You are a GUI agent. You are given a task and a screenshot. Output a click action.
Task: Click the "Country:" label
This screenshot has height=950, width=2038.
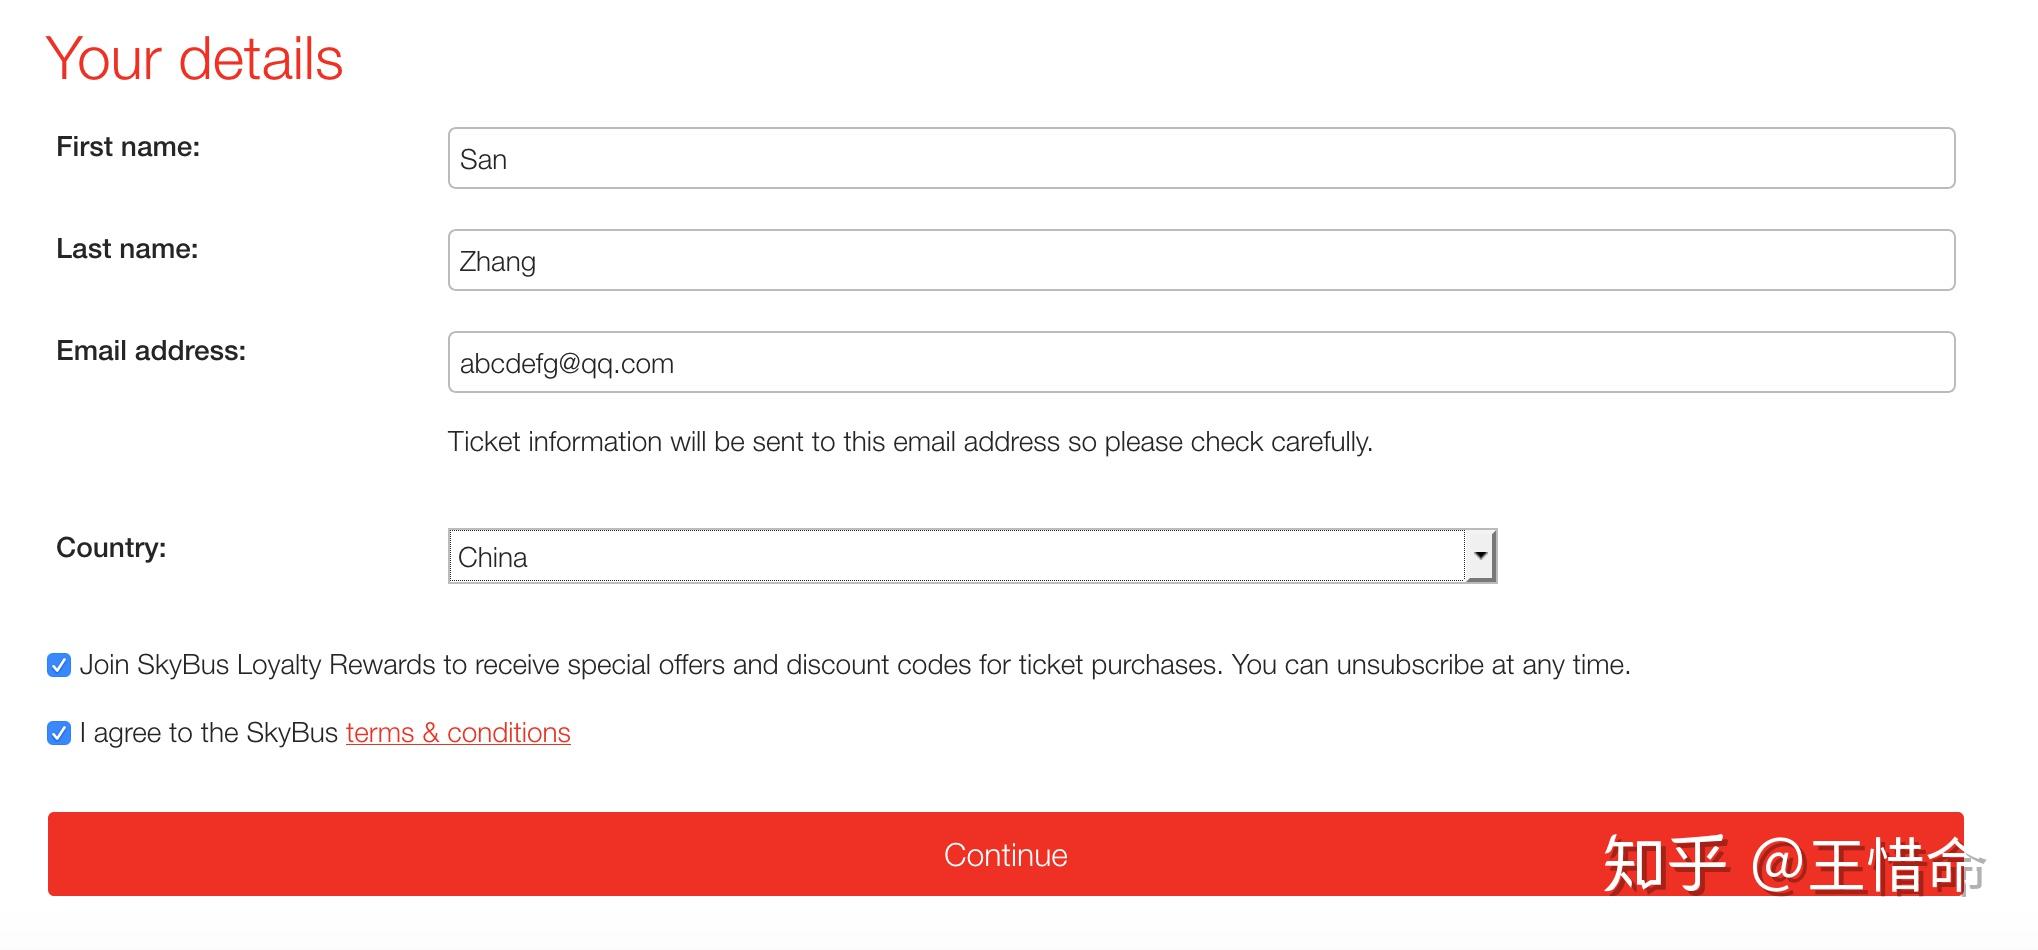(111, 548)
